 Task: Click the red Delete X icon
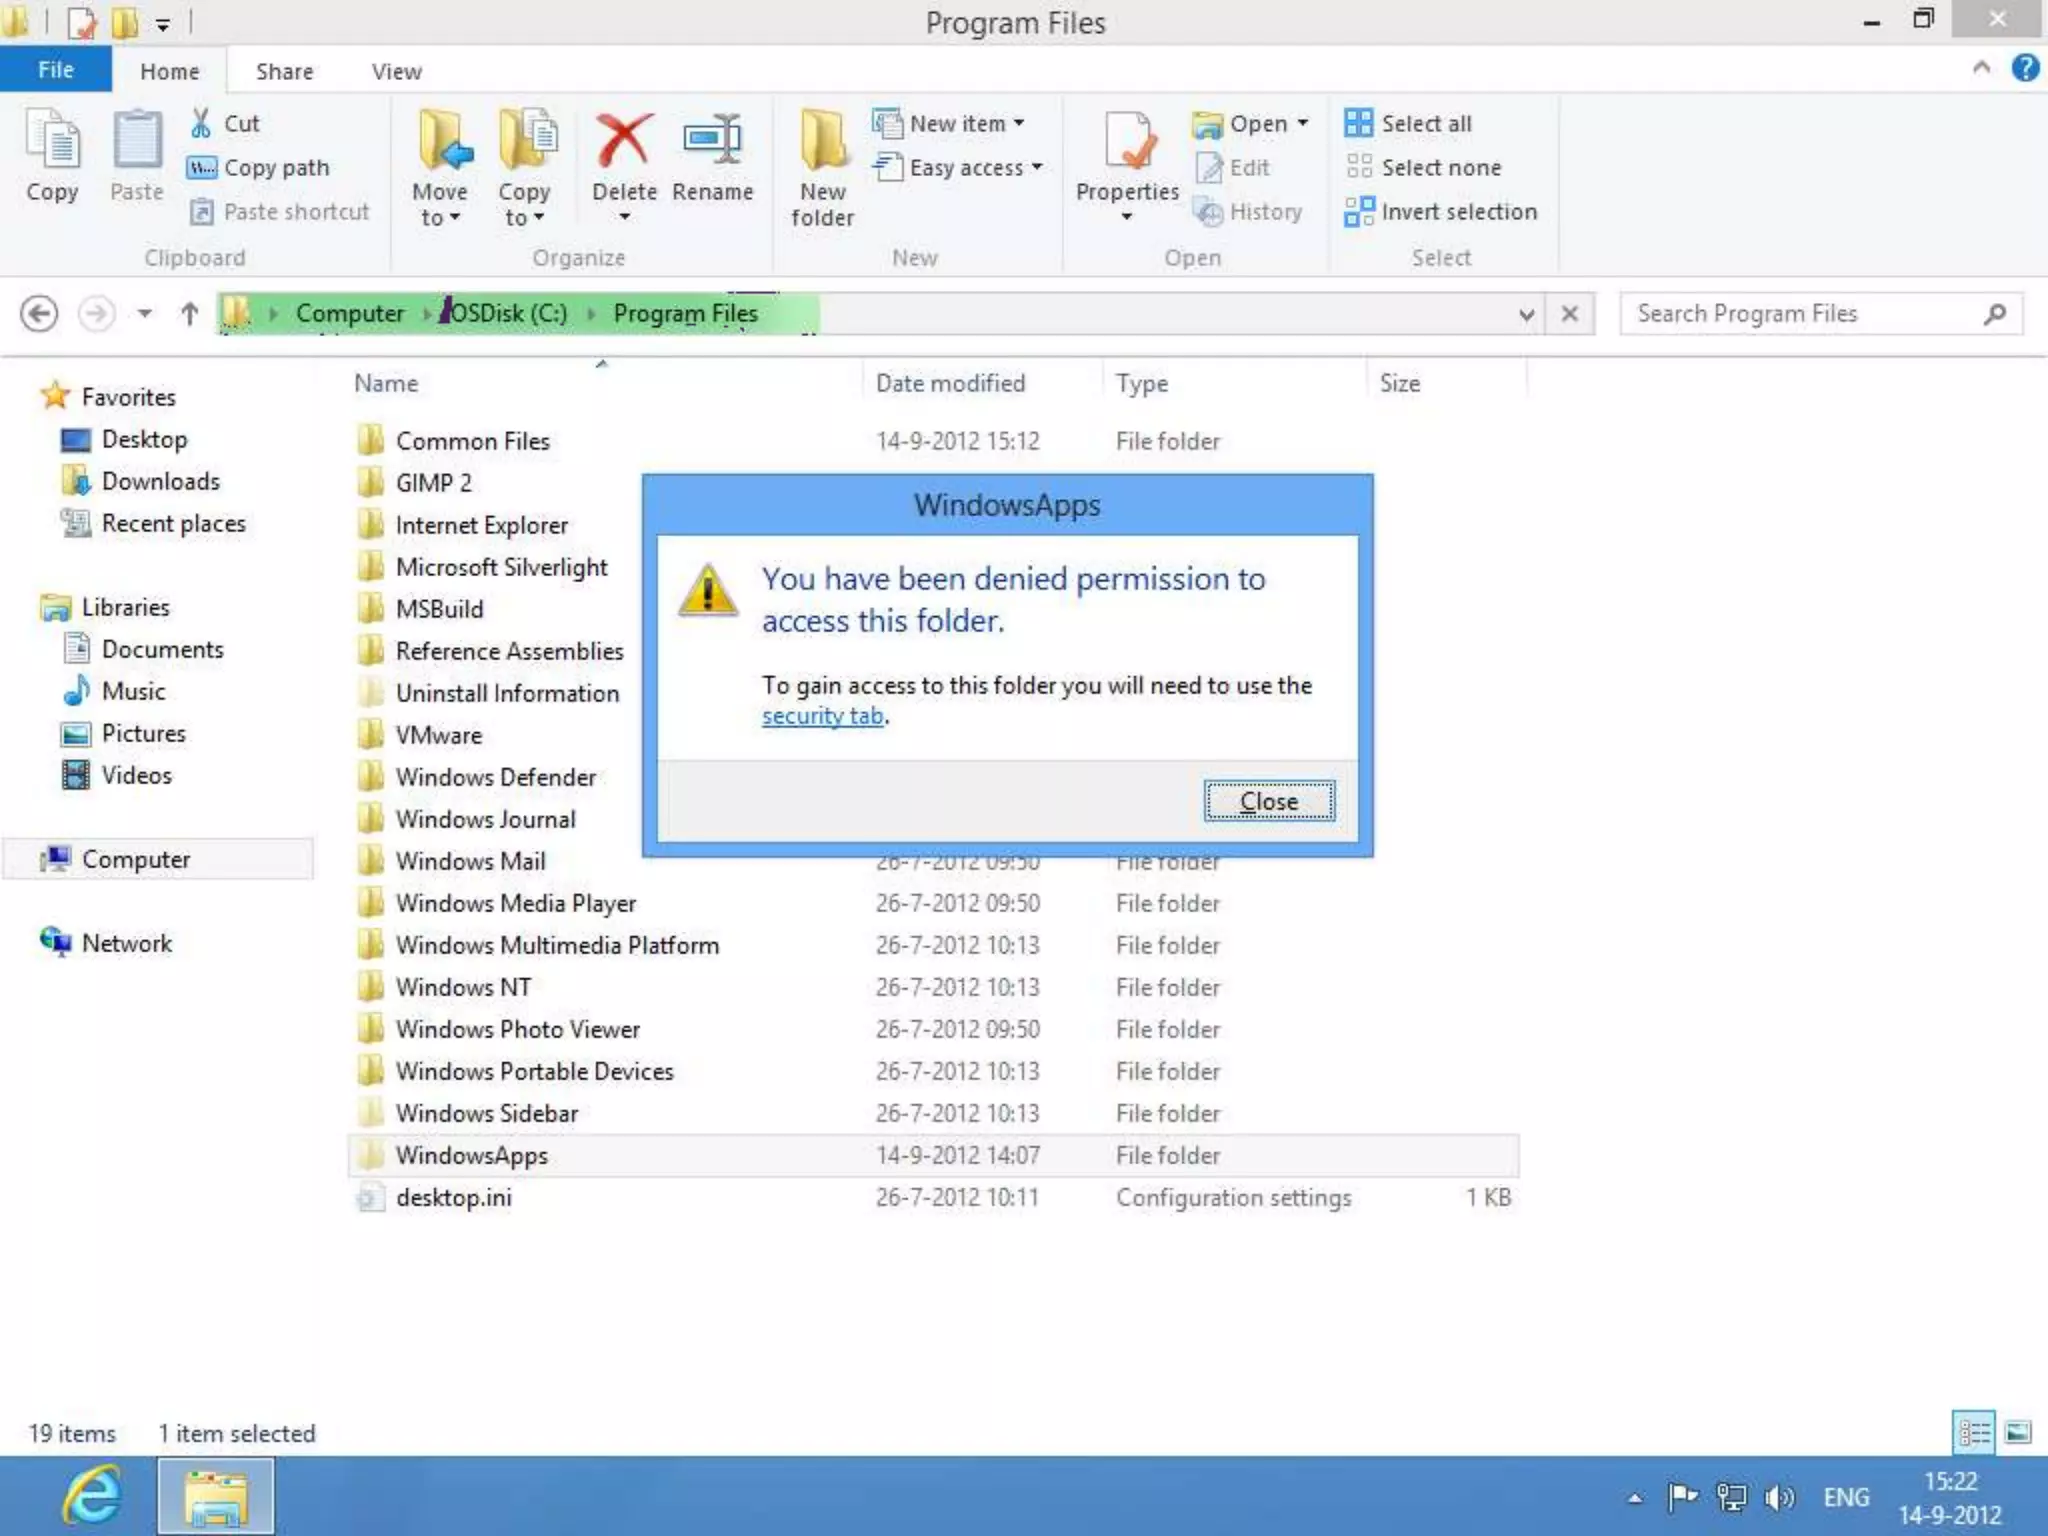pyautogui.click(x=624, y=140)
